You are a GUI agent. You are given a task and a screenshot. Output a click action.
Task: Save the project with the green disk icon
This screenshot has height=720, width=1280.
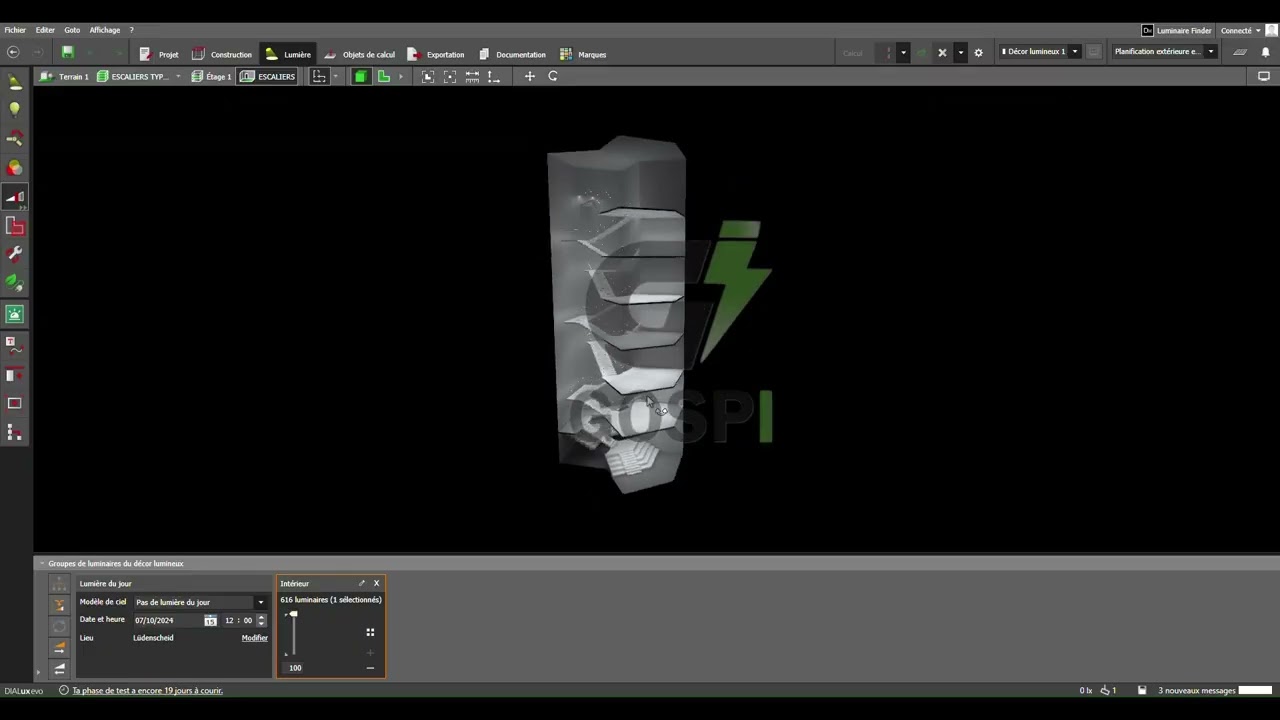click(68, 52)
